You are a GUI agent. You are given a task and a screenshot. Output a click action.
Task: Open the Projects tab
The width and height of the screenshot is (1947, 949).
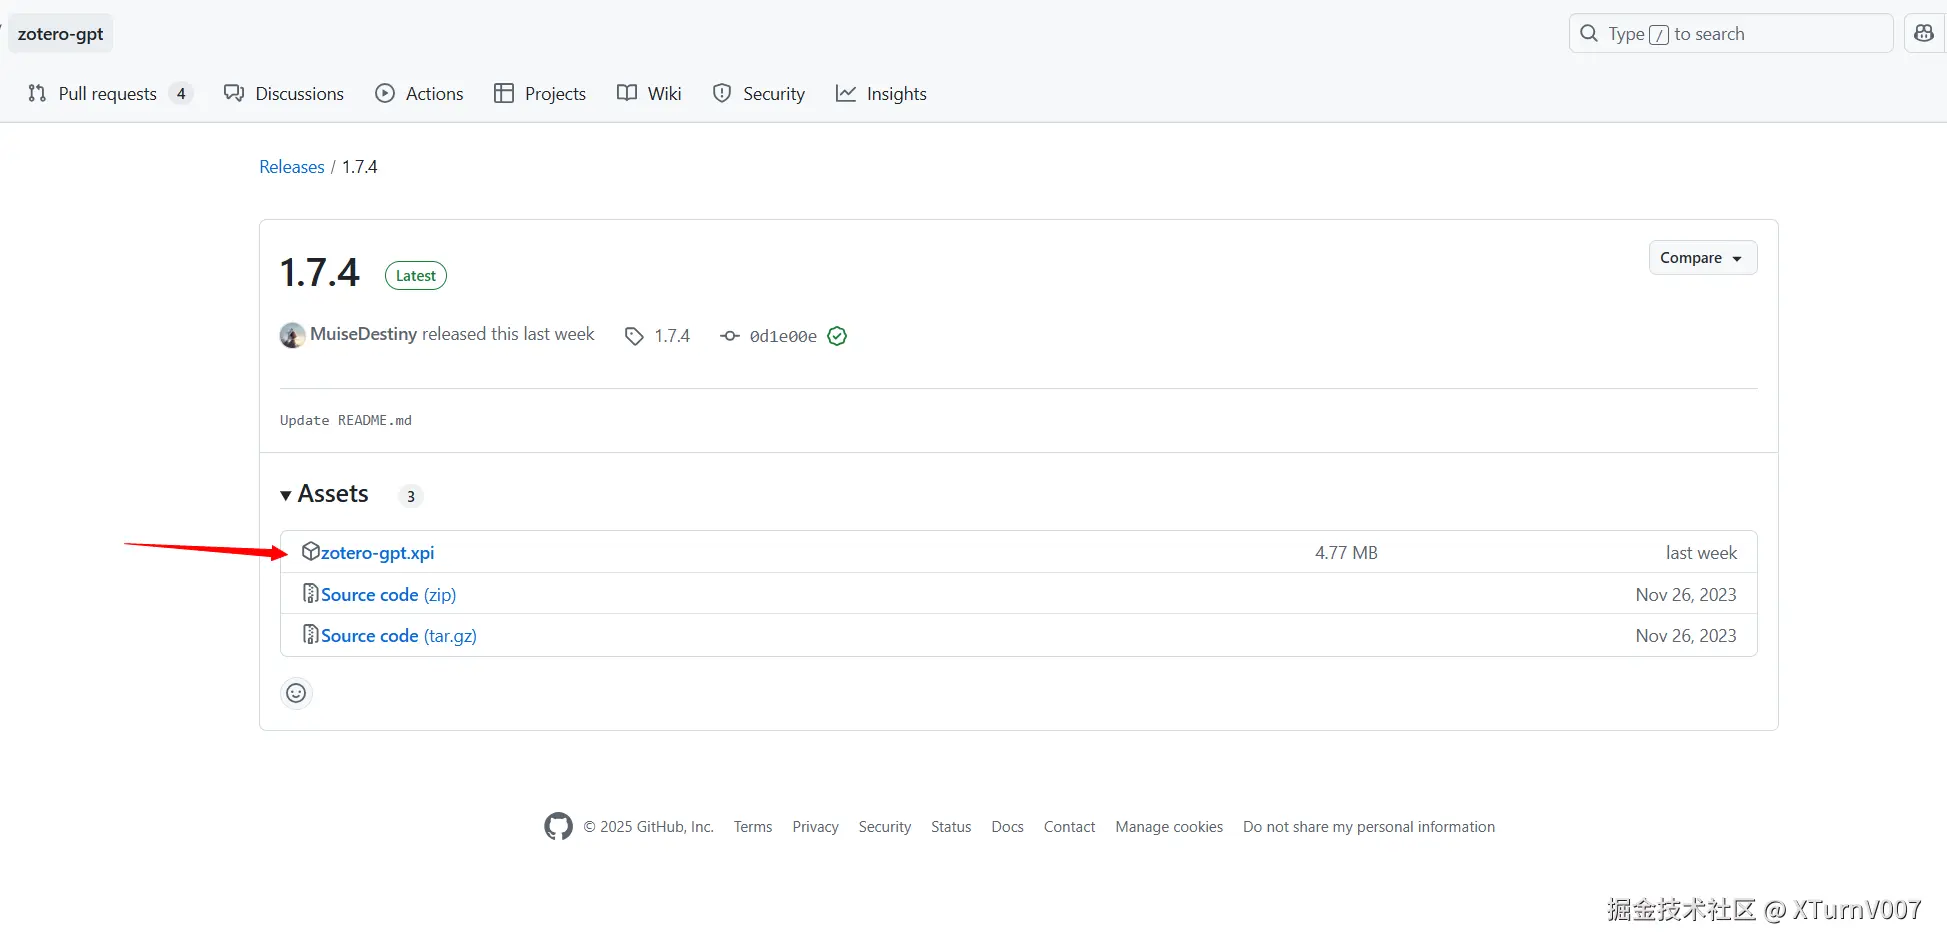pos(540,94)
